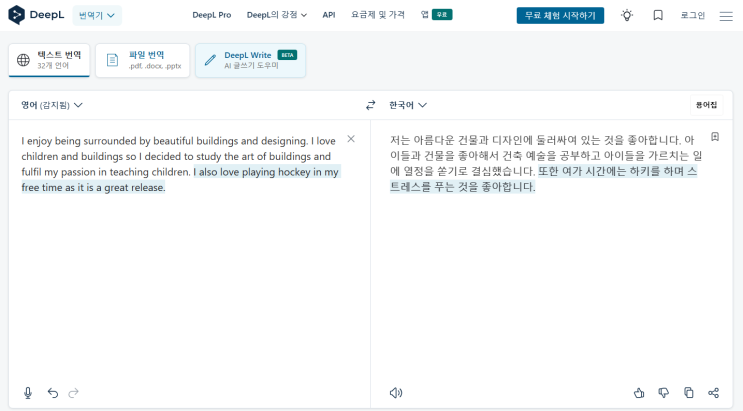This screenshot has width=743, height=411.
Task: Expand the source language 영어 (감지됨) dropdown
Action: point(52,105)
